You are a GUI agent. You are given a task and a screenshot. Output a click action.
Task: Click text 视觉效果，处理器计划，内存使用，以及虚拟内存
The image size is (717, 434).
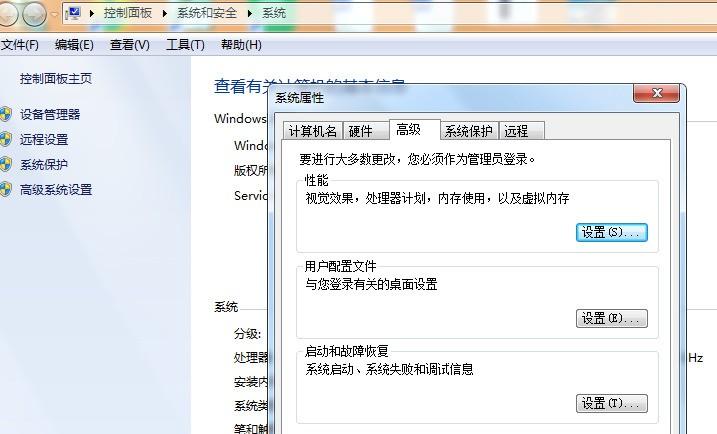(437, 198)
